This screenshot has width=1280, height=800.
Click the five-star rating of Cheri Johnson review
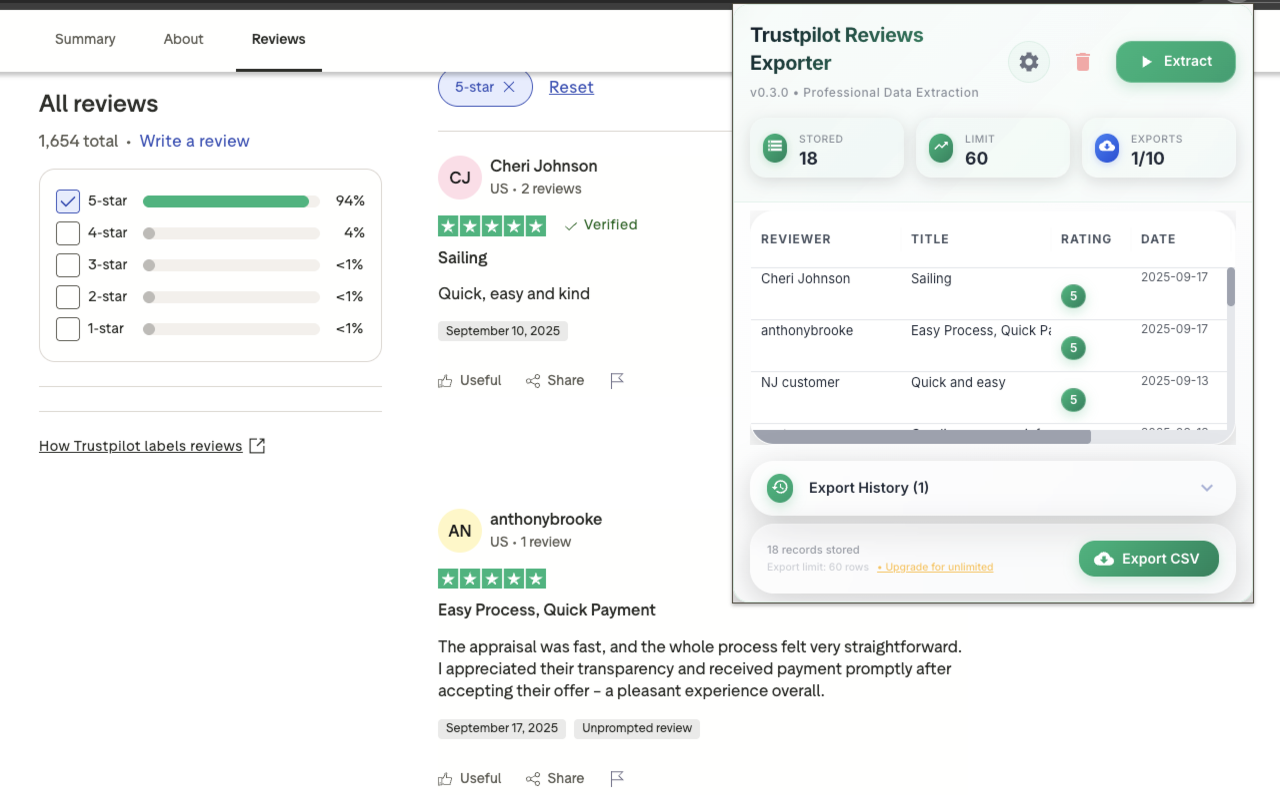click(492, 226)
